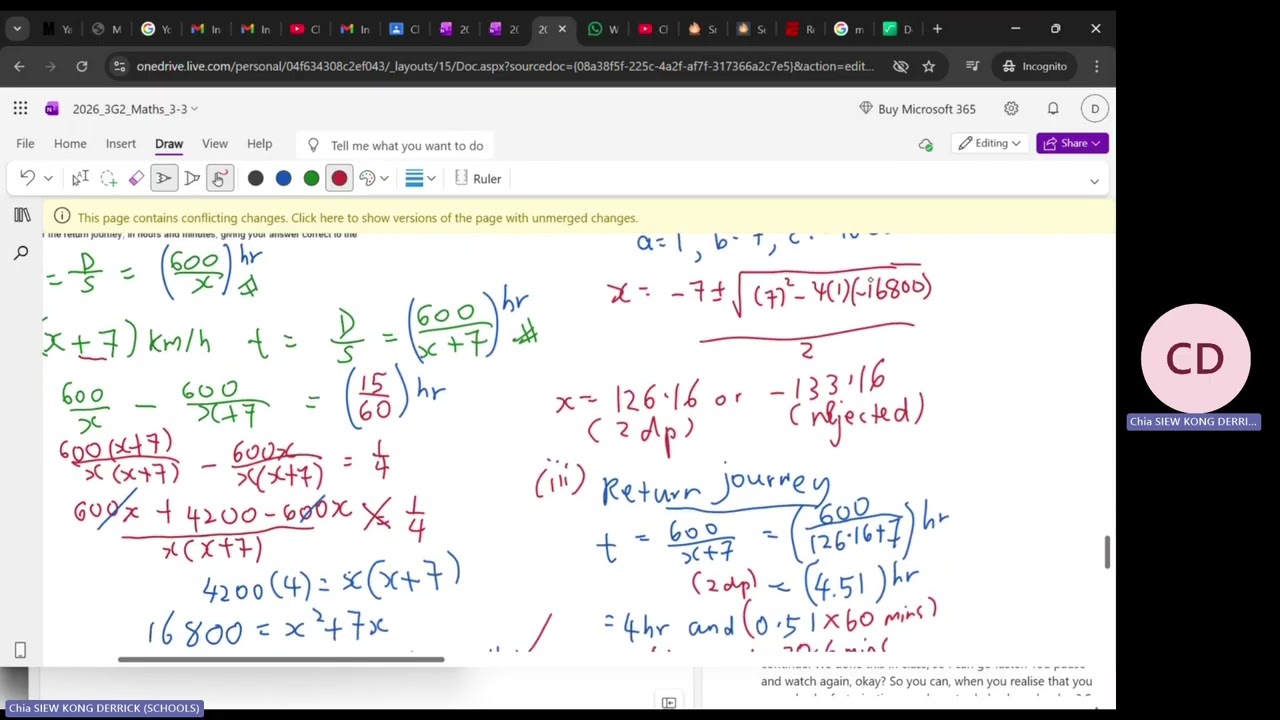Switch to the View tab
The height and width of the screenshot is (720, 1280).
point(215,144)
